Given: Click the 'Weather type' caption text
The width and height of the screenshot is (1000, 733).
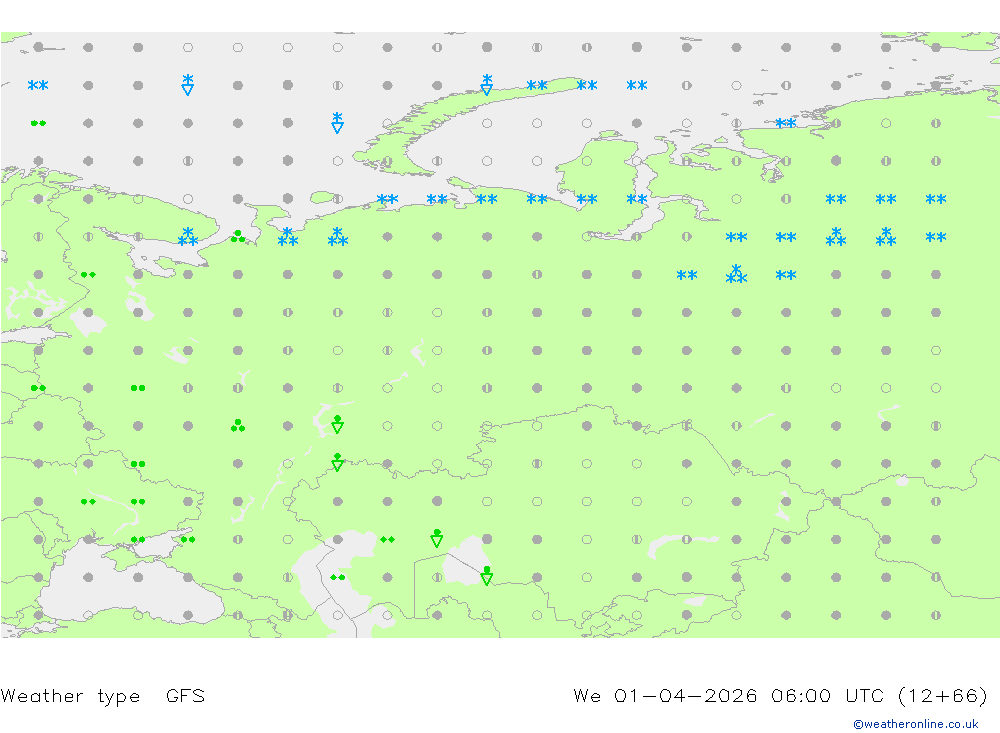Looking at the screenshot, I should 70,696.
